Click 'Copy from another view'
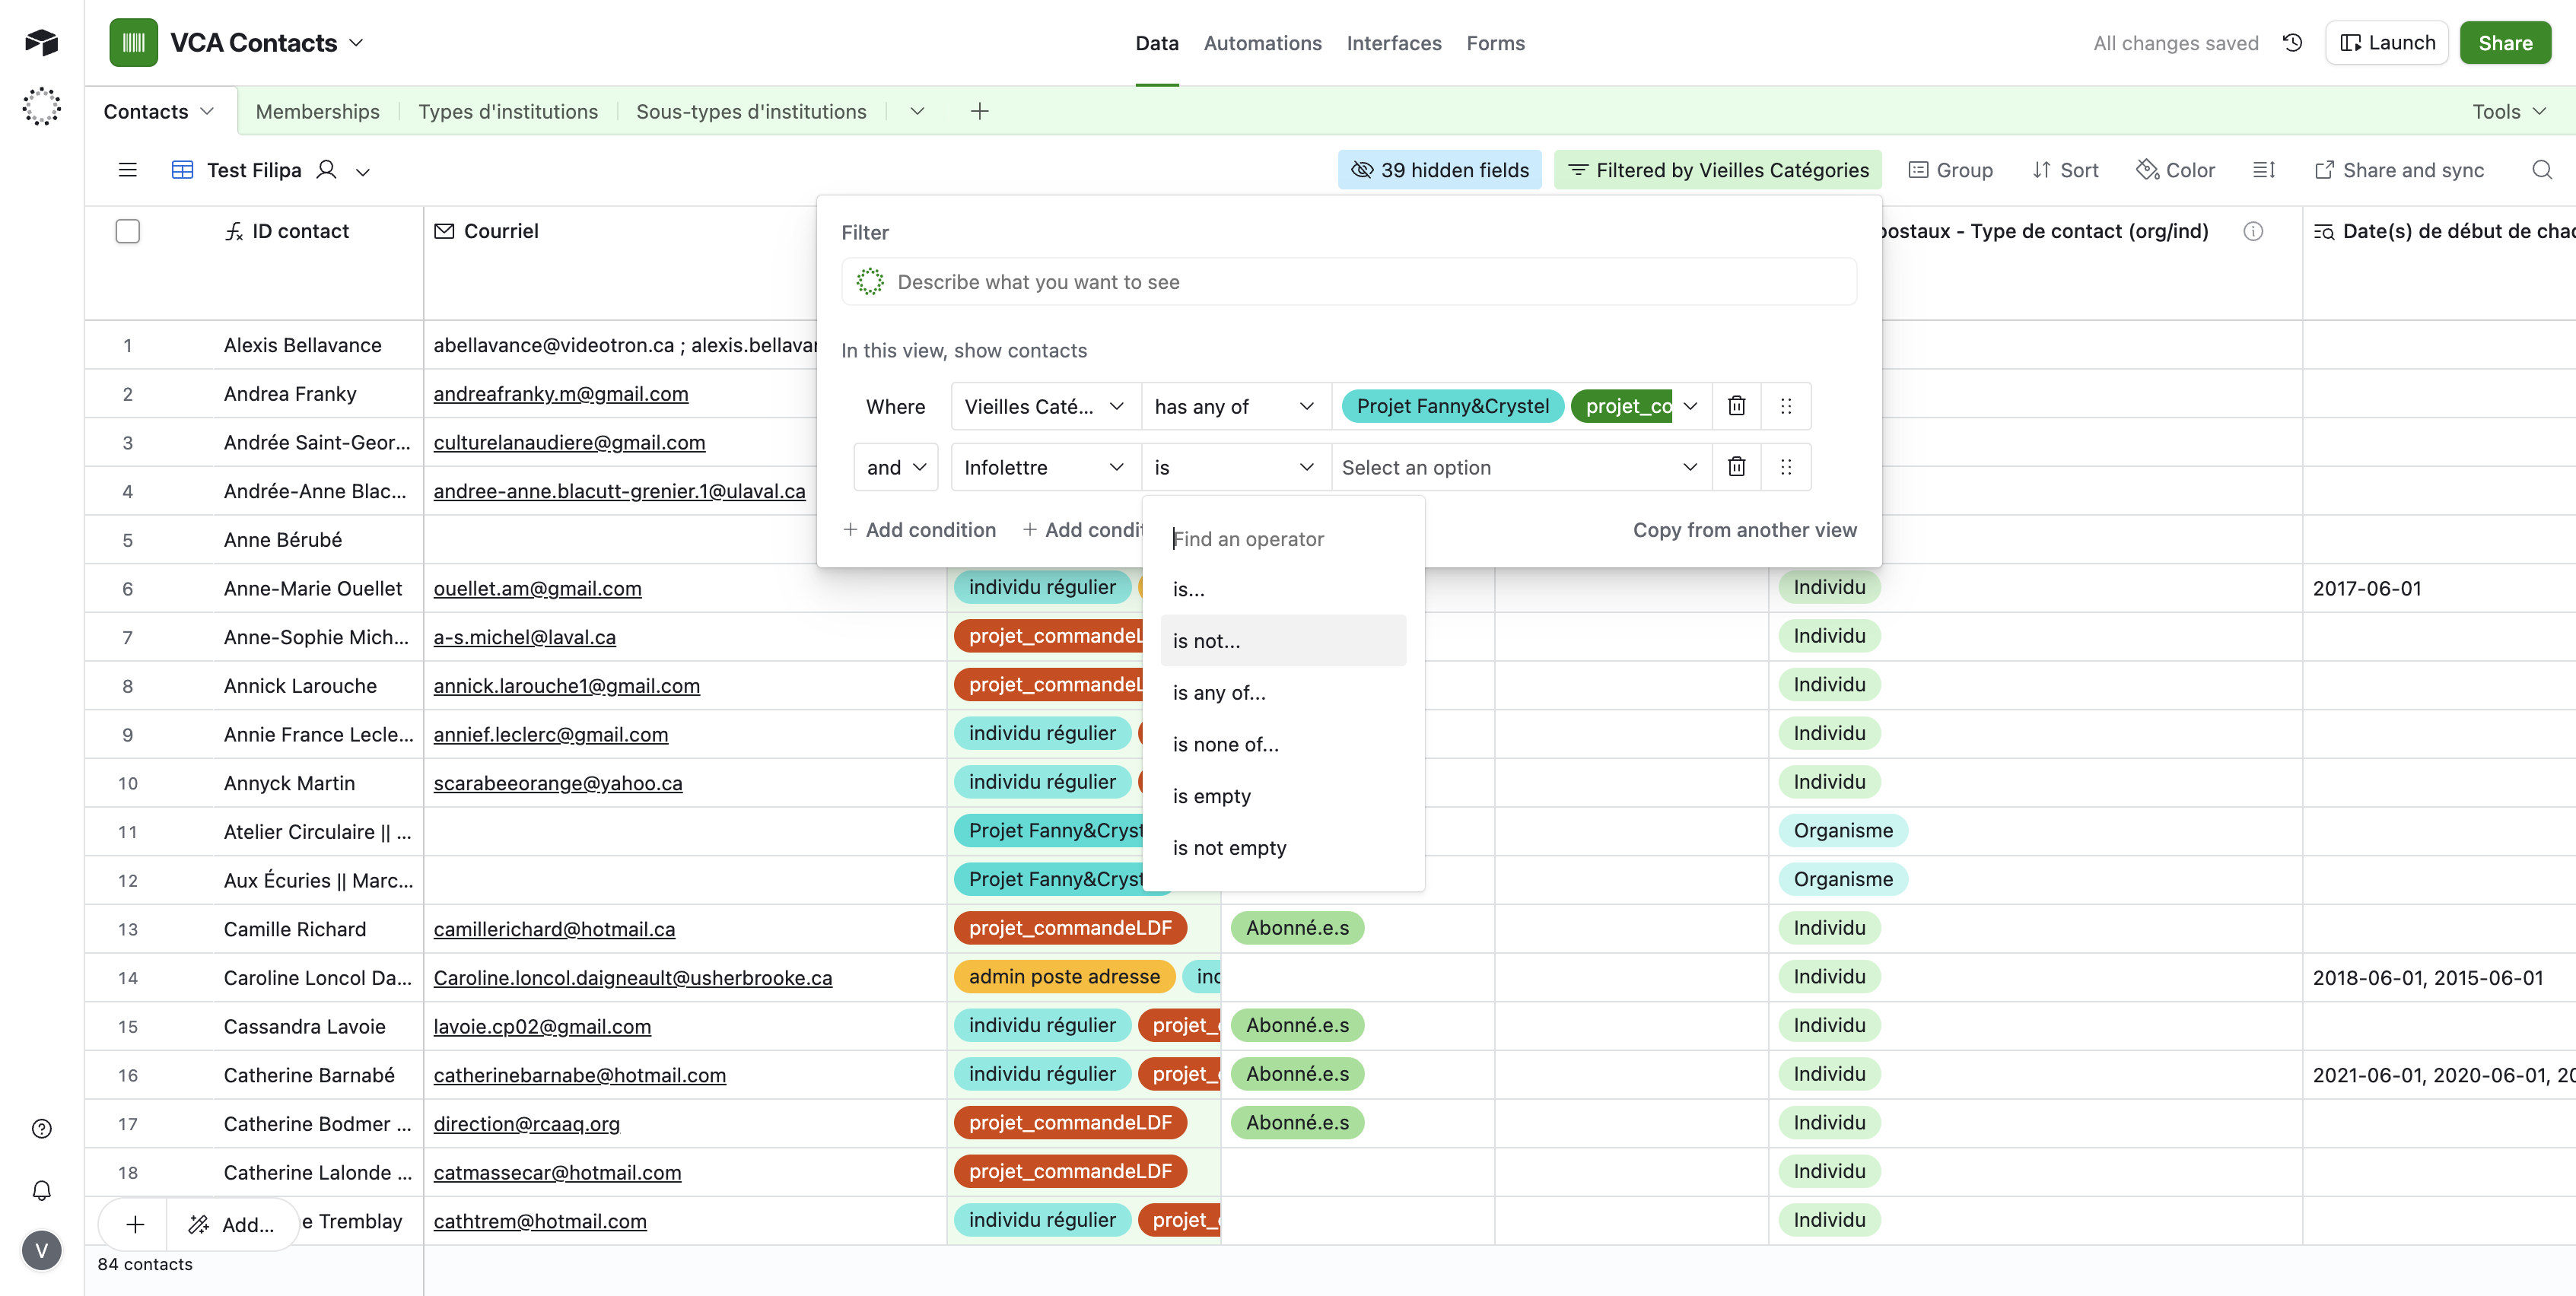 click(x=1744, y=530)
